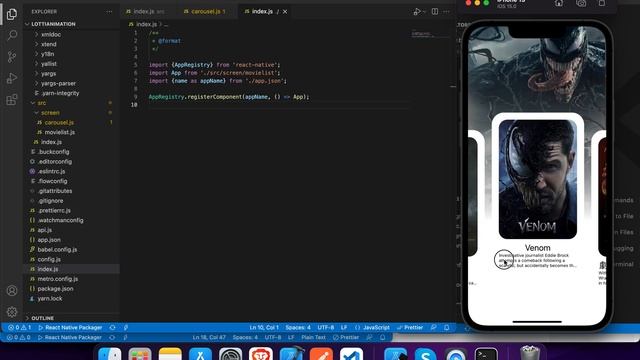Image resolution: width=640 pixels, height=360 pixels.
Task: Open movielist.js in the file tree
Action: coord(60,132)
